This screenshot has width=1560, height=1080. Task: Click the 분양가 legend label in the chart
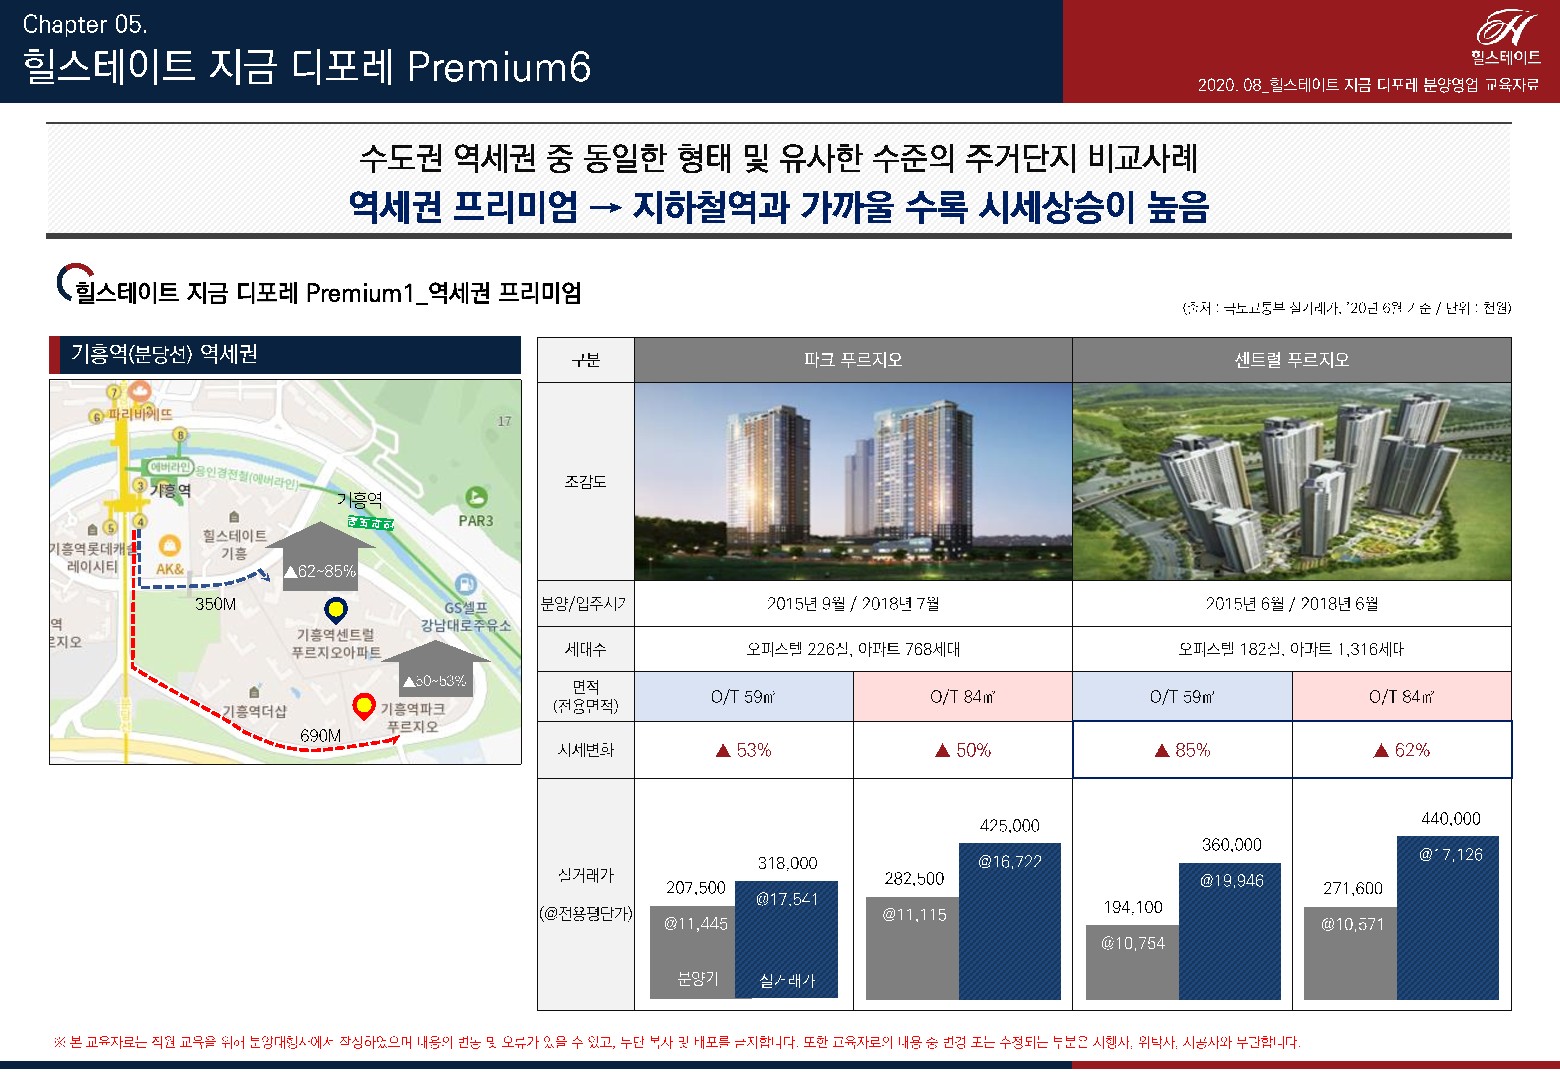[x=697, y=978]
